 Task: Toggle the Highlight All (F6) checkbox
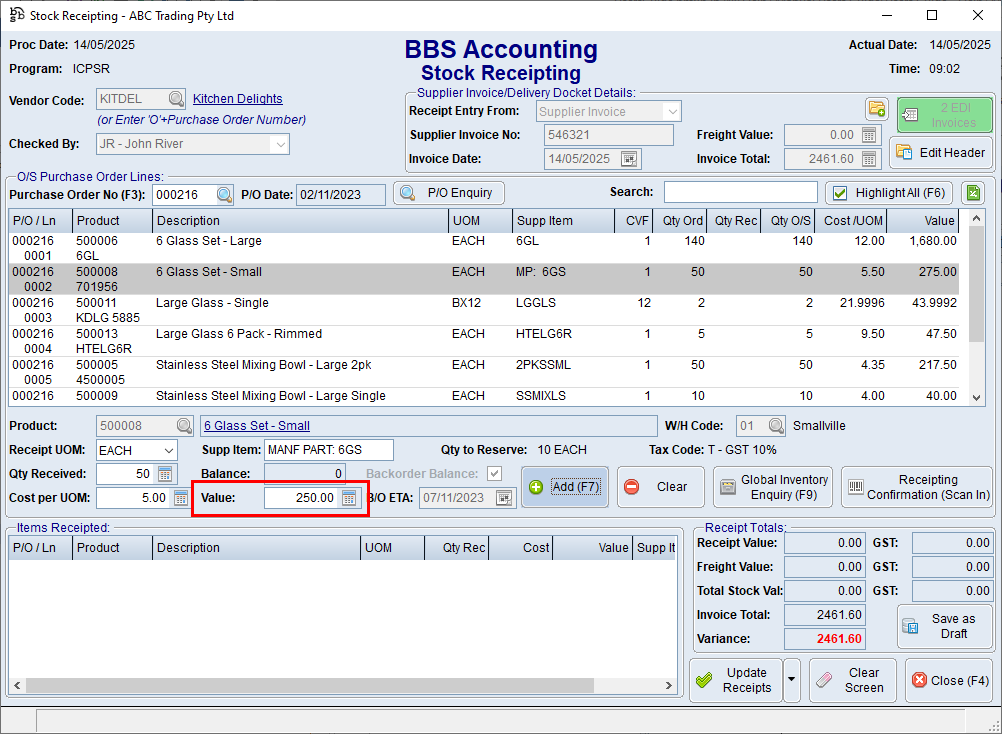(840, 193)
